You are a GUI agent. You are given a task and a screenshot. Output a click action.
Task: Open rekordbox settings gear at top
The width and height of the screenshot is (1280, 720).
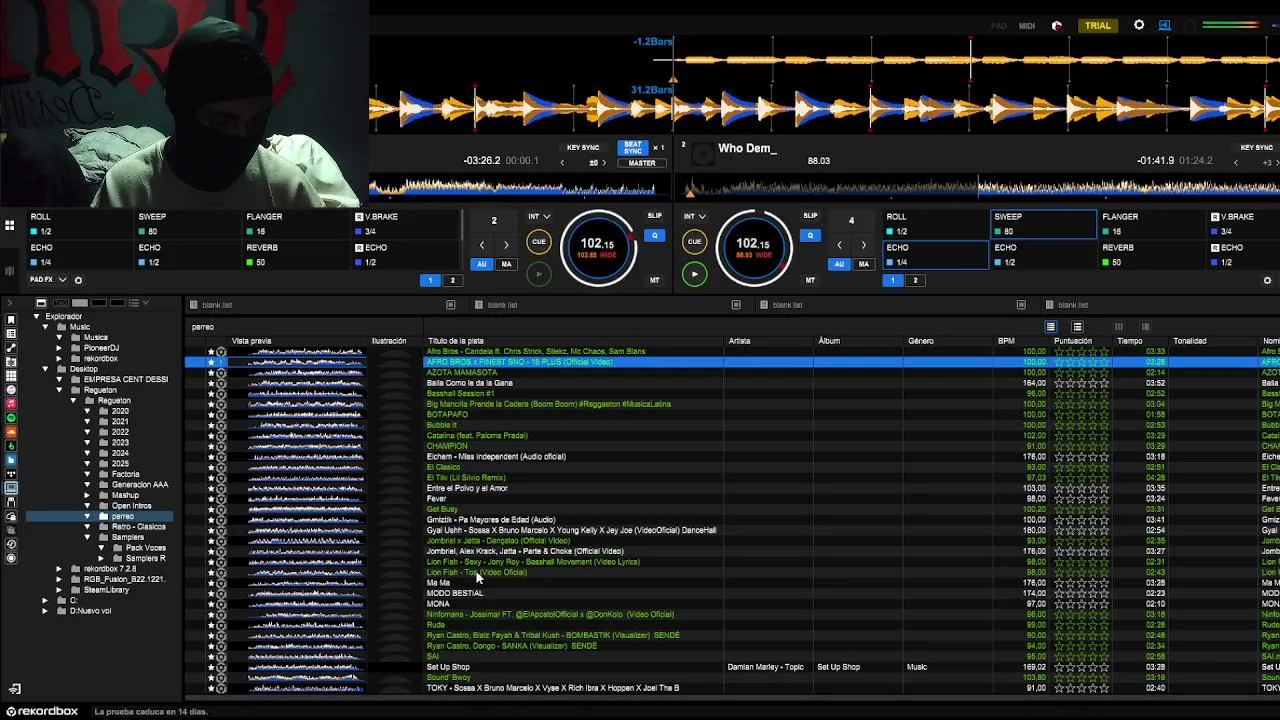[1139, 25]
